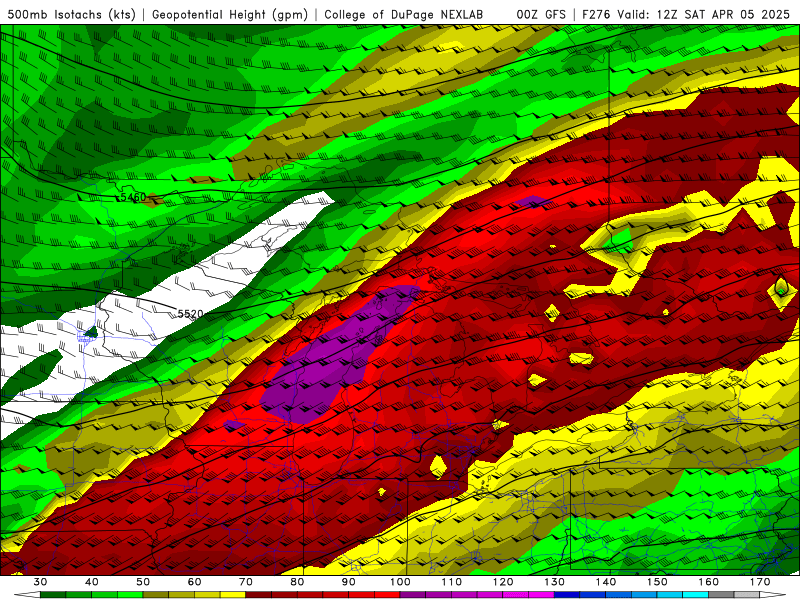Select the 150 value on the color scale
The height and width of the screenshot is (600, 800).
click(657, 582)
